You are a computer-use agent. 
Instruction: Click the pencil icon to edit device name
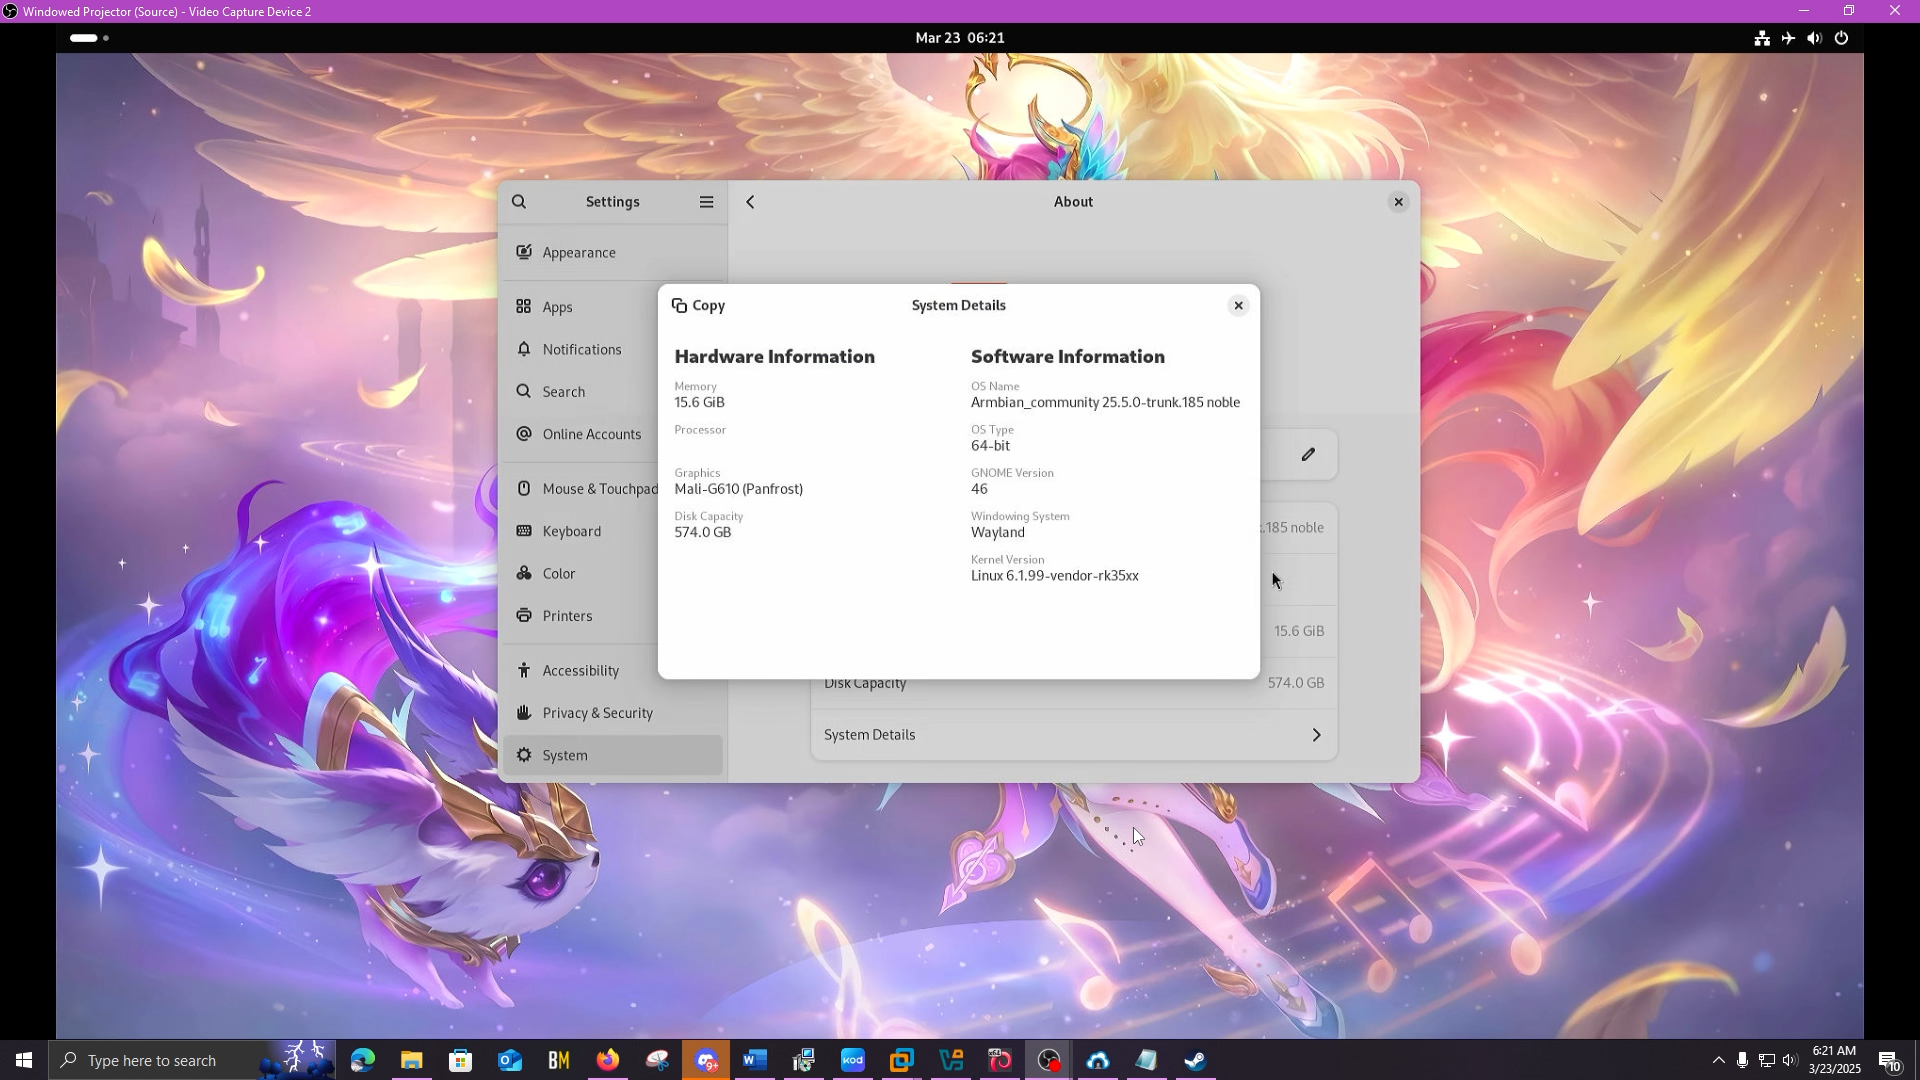click(x=1308, y=454)
